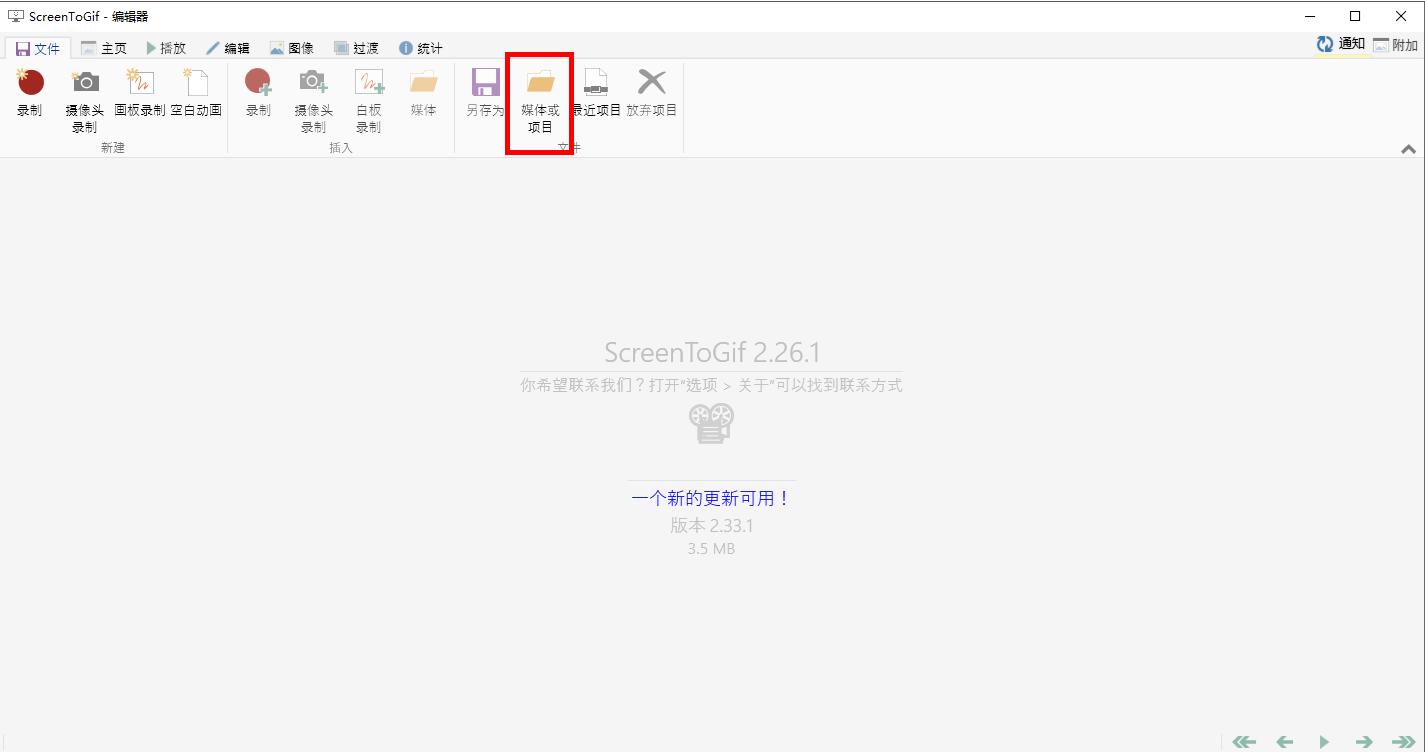The height and width of the screenshot is (752, 1425).
Task: Insert a new recording (插入 录制)
Action: (x=257, y=95)
